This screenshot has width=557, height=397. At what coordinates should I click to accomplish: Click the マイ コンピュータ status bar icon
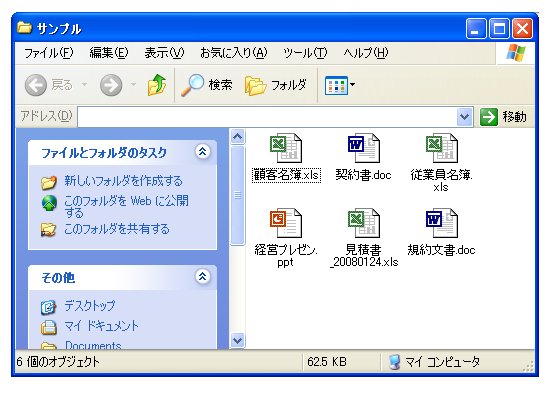click(x=395, y=362)
